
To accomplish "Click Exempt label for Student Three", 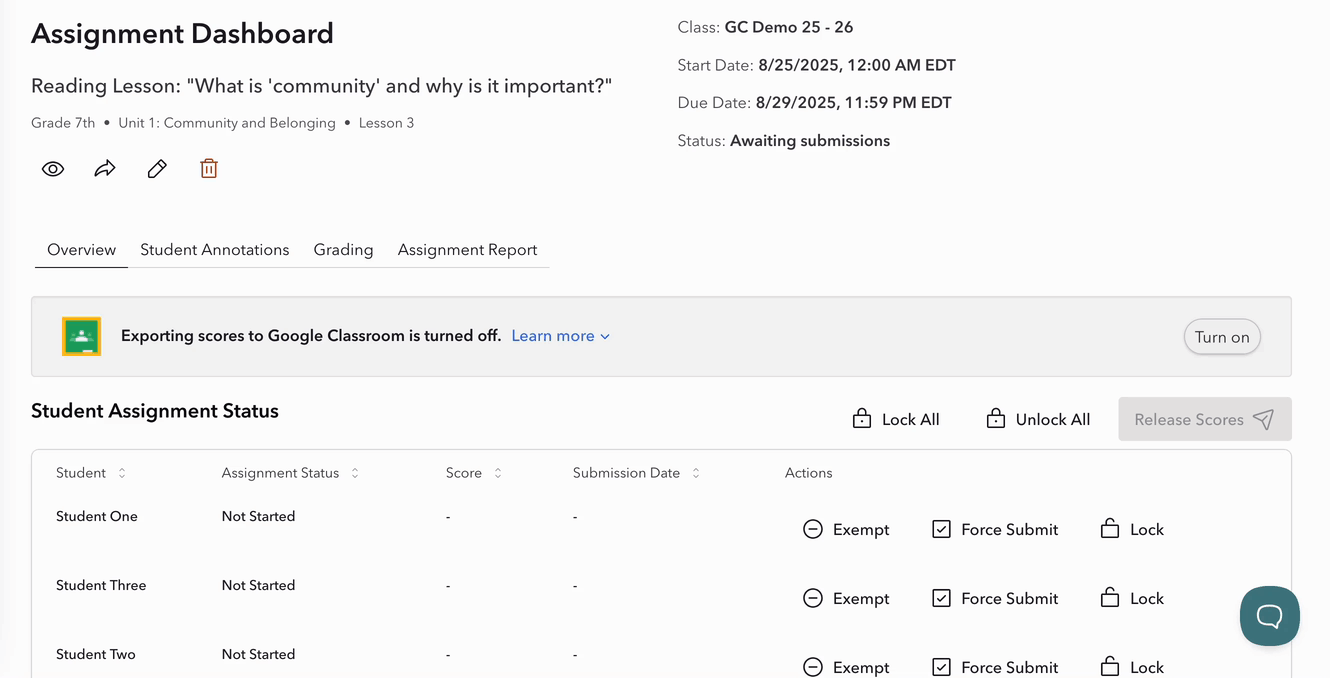I will point(861,599).
